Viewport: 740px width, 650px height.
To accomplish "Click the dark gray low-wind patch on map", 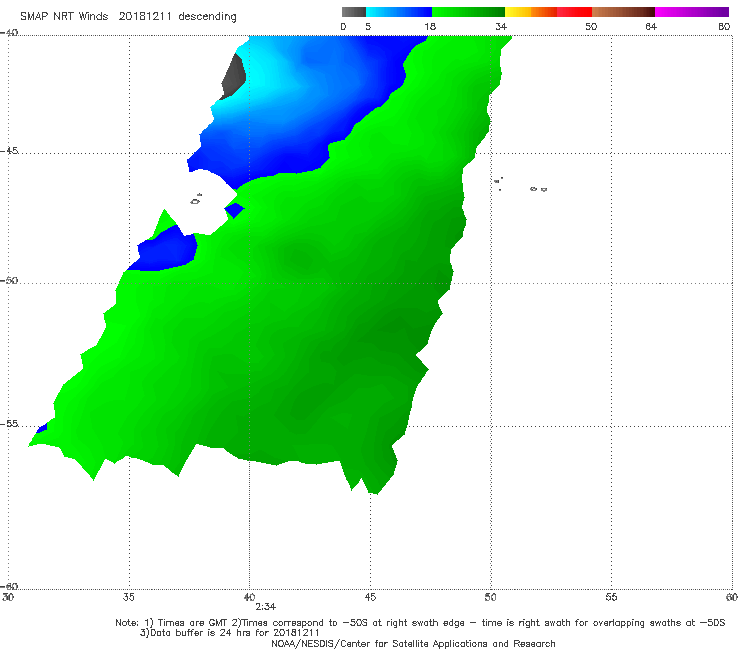I will 234,77.
